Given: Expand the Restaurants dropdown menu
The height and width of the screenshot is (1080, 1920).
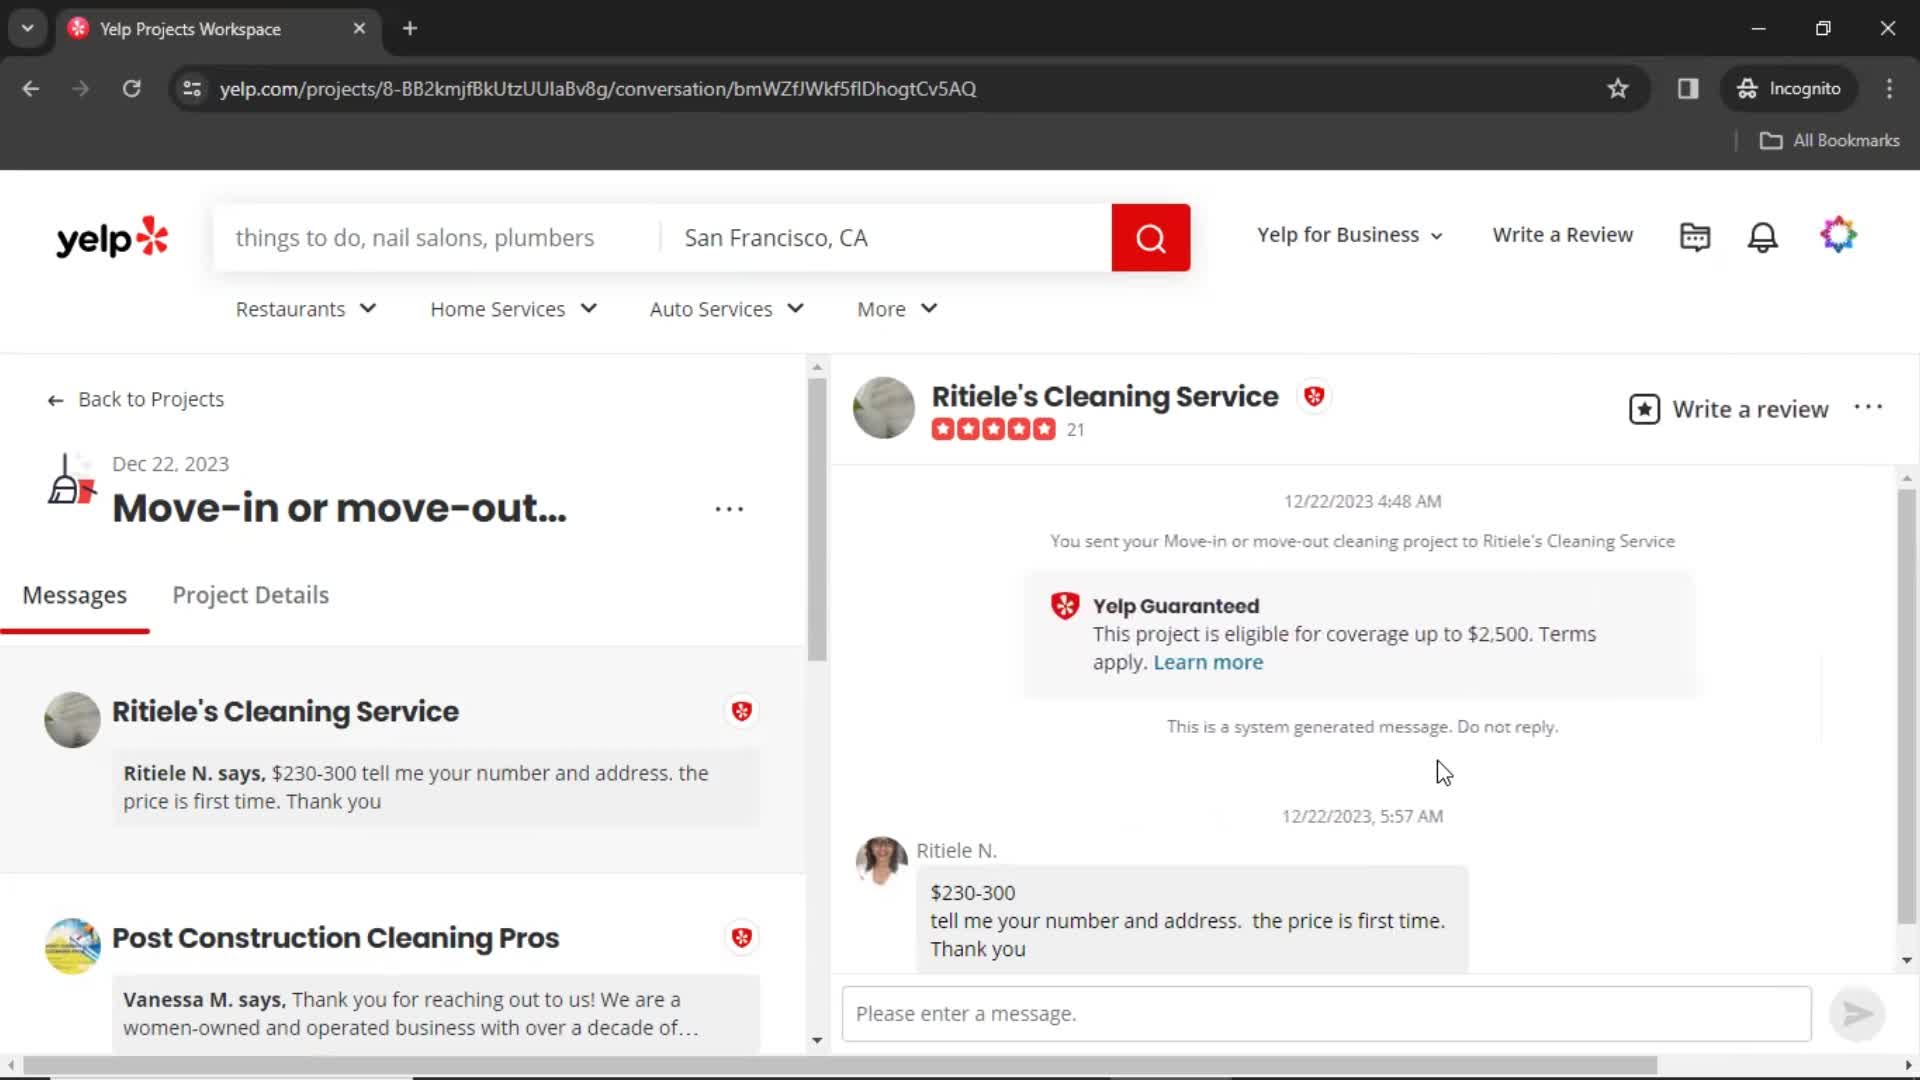Looking at the screenshot, I should [x=303, y=309].
